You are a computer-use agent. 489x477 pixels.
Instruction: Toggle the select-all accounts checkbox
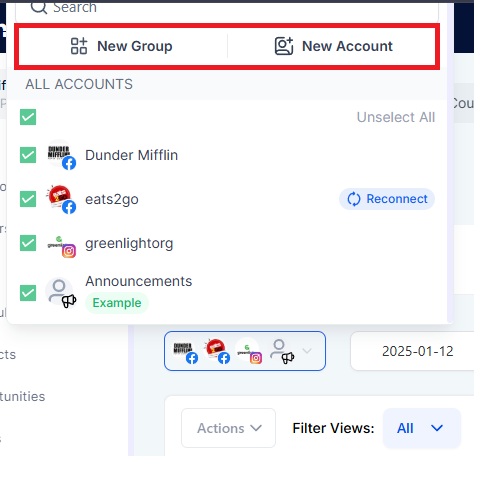[x=28, y=117]
